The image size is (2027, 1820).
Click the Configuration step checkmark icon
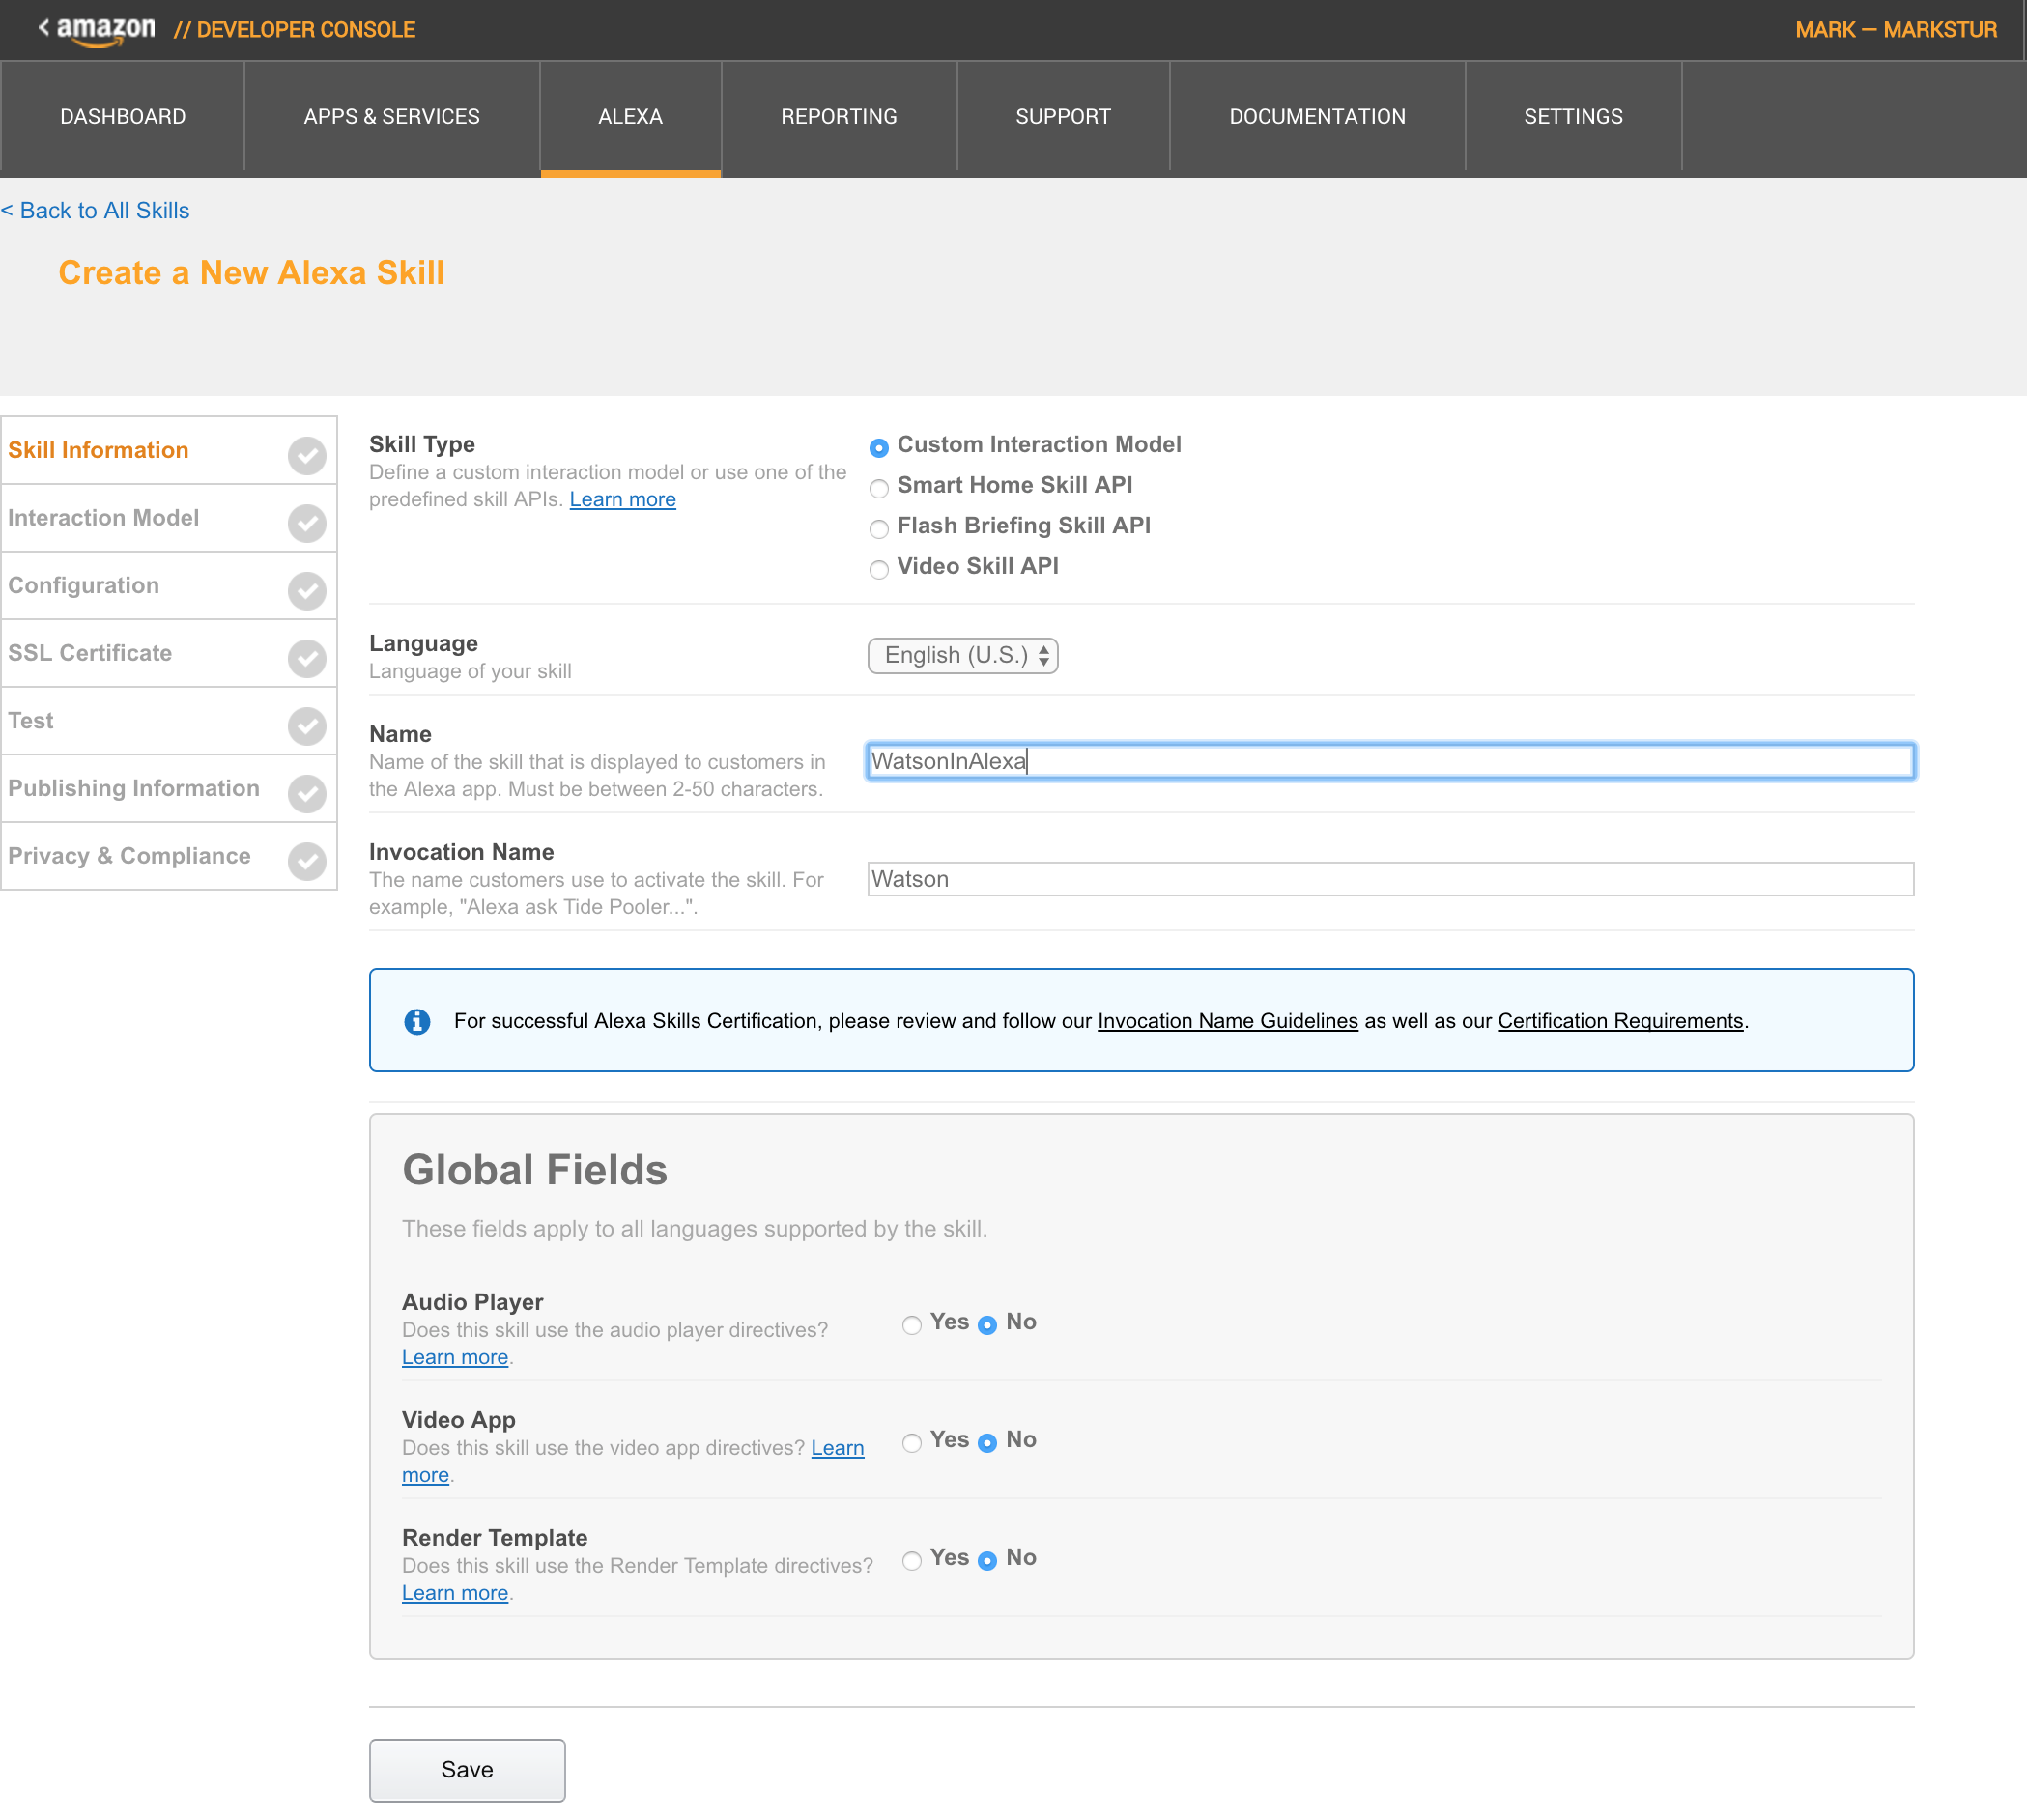pyautogui.click(x=307, y=591)
